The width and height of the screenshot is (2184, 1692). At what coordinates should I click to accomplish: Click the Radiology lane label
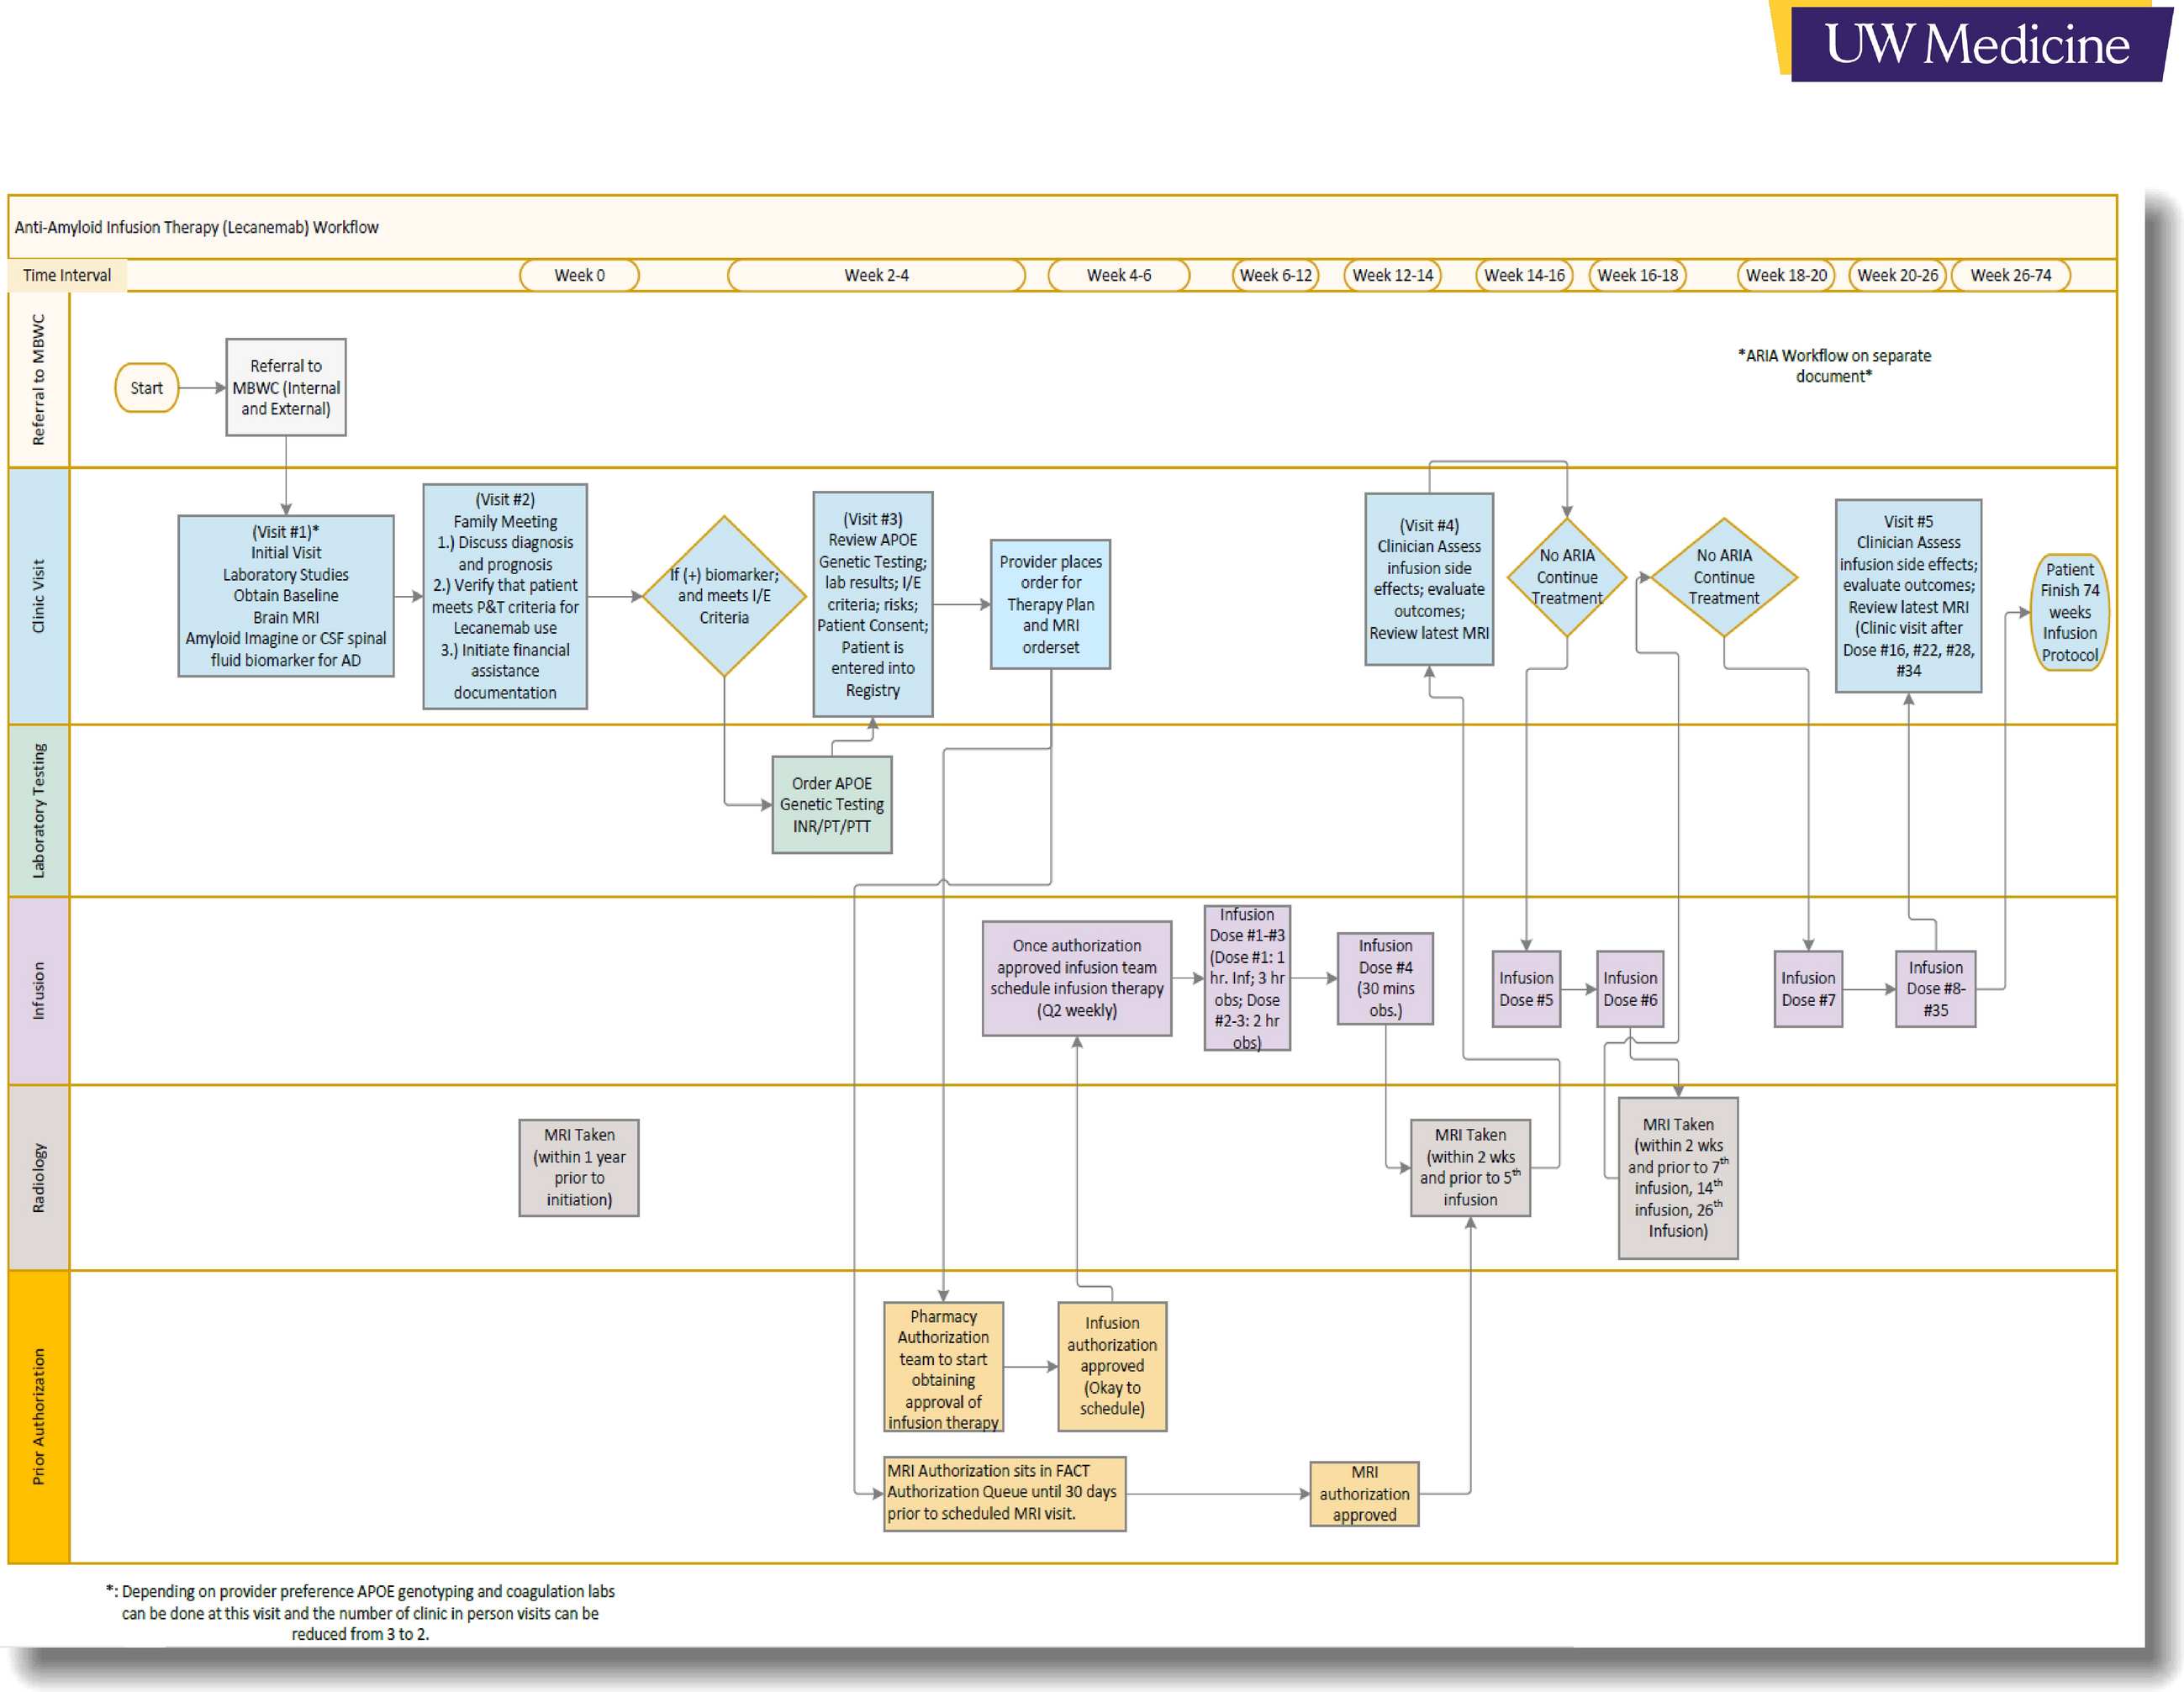click(39, 1178)
